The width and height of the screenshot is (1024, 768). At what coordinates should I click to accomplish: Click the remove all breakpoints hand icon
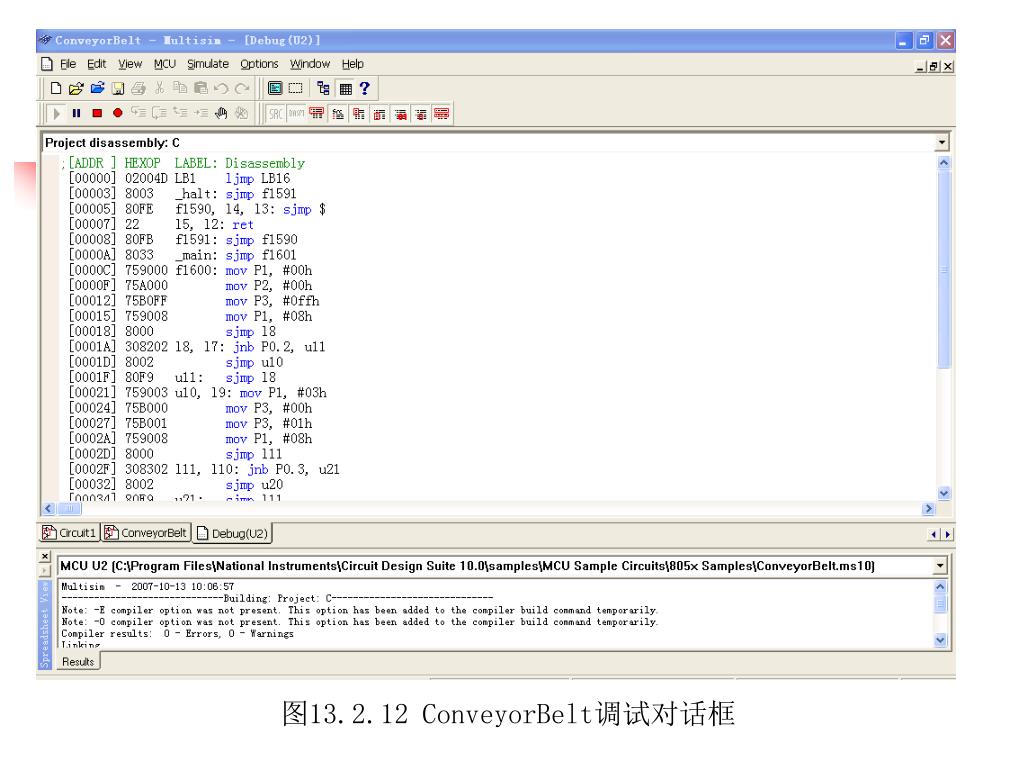pyautogui.click(x=242, y=113)
